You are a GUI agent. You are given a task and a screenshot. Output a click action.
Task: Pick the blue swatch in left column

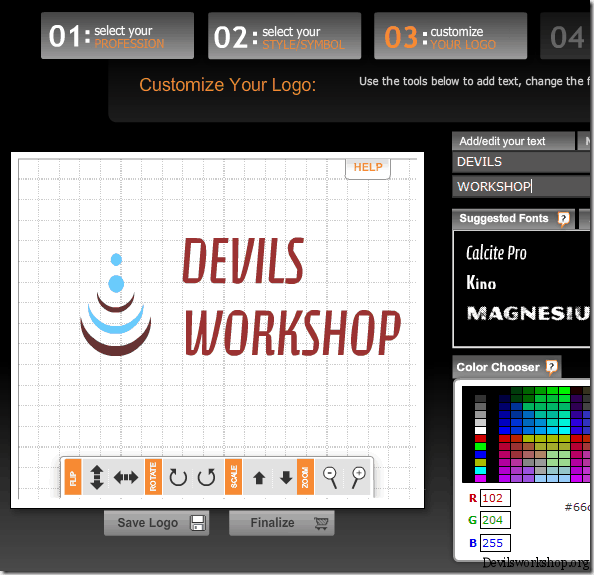[480, 454]
